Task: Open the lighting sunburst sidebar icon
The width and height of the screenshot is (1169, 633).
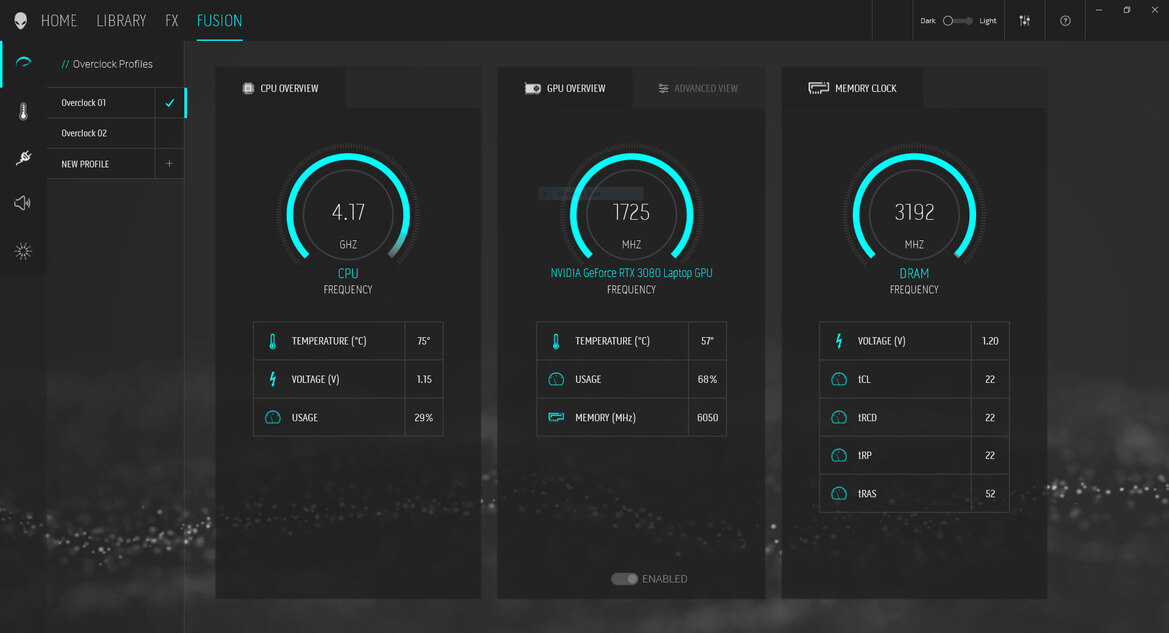Action: [x=23, y=251]
